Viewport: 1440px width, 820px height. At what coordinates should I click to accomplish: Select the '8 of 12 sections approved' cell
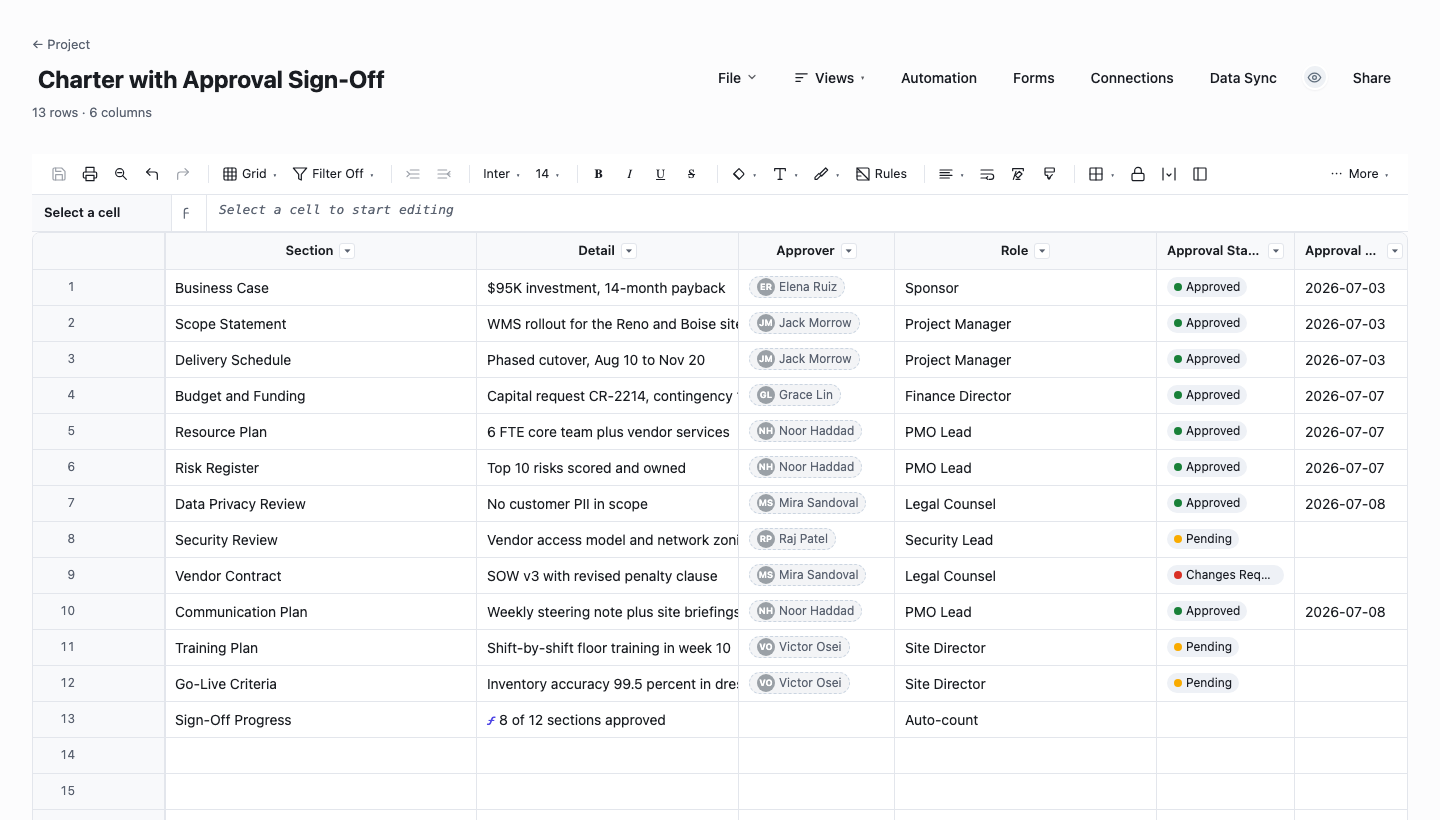[608, 720]
